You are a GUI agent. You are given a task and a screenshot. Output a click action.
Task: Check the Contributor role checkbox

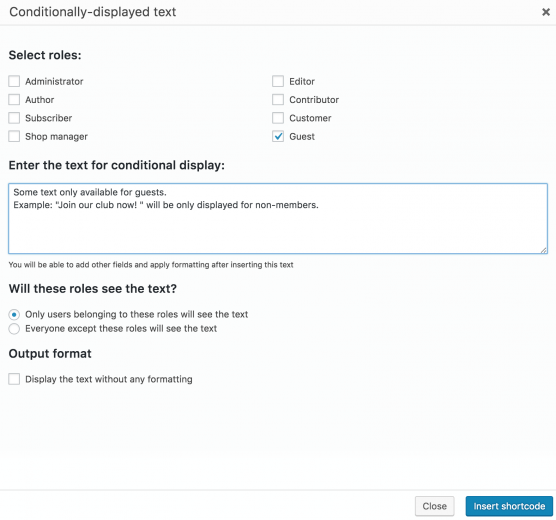278,100
